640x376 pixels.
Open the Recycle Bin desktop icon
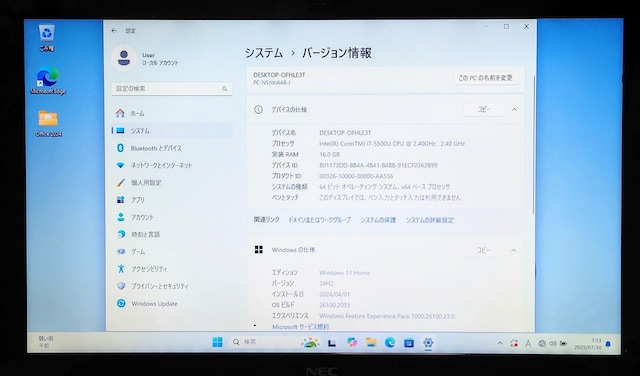coord(47,38)
